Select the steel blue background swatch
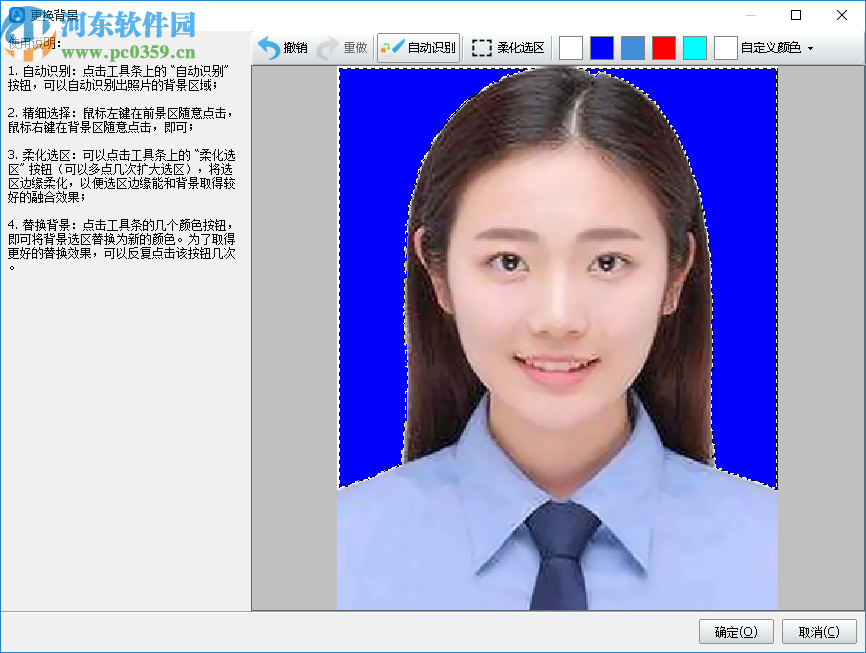This screenshot has height=653, width=866. tap(632, 47)
